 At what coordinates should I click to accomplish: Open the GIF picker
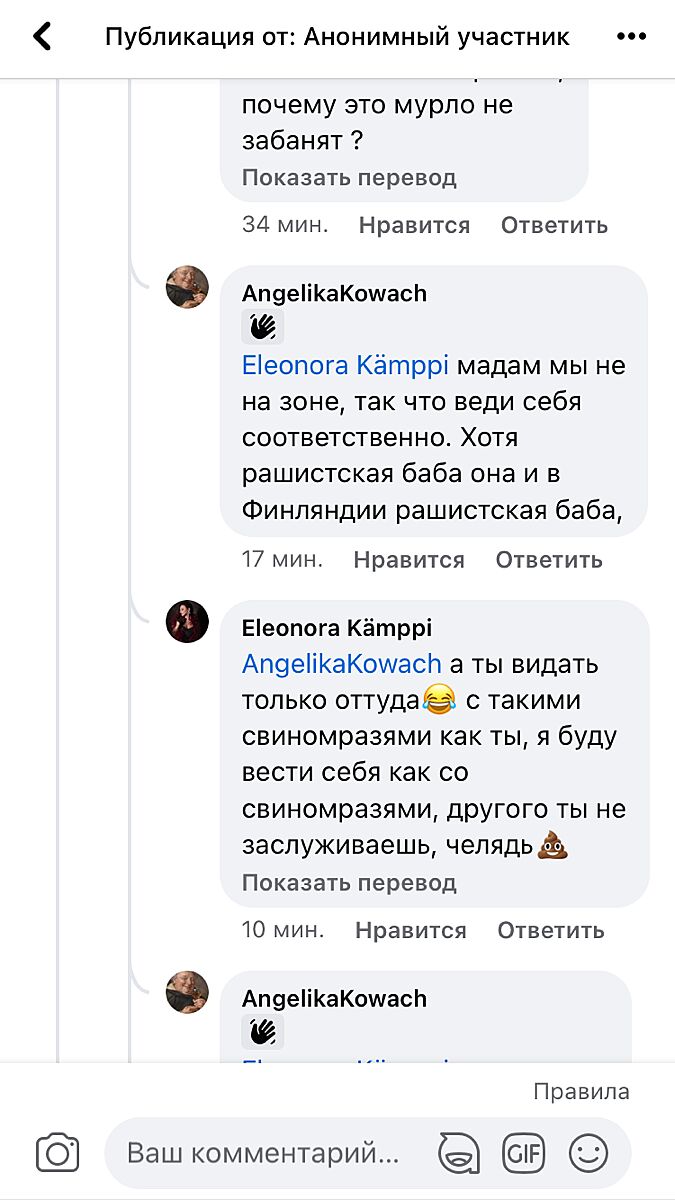point(523,1153)
